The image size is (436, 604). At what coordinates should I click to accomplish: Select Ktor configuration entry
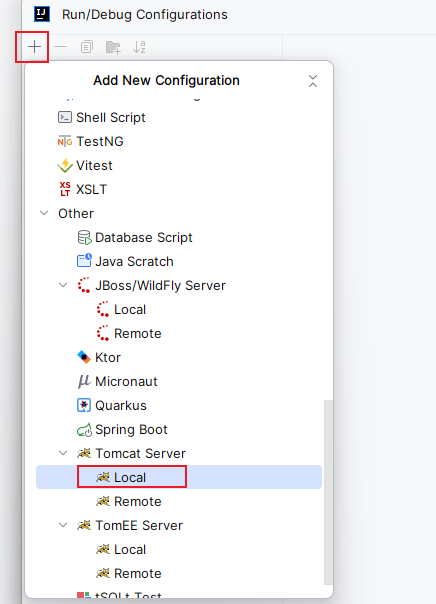(x=108, y=357)
